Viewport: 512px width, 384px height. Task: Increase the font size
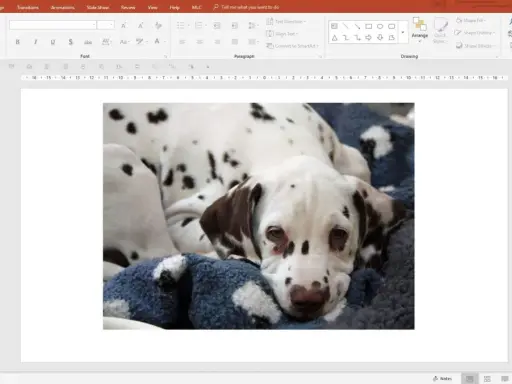pos(124,25)
